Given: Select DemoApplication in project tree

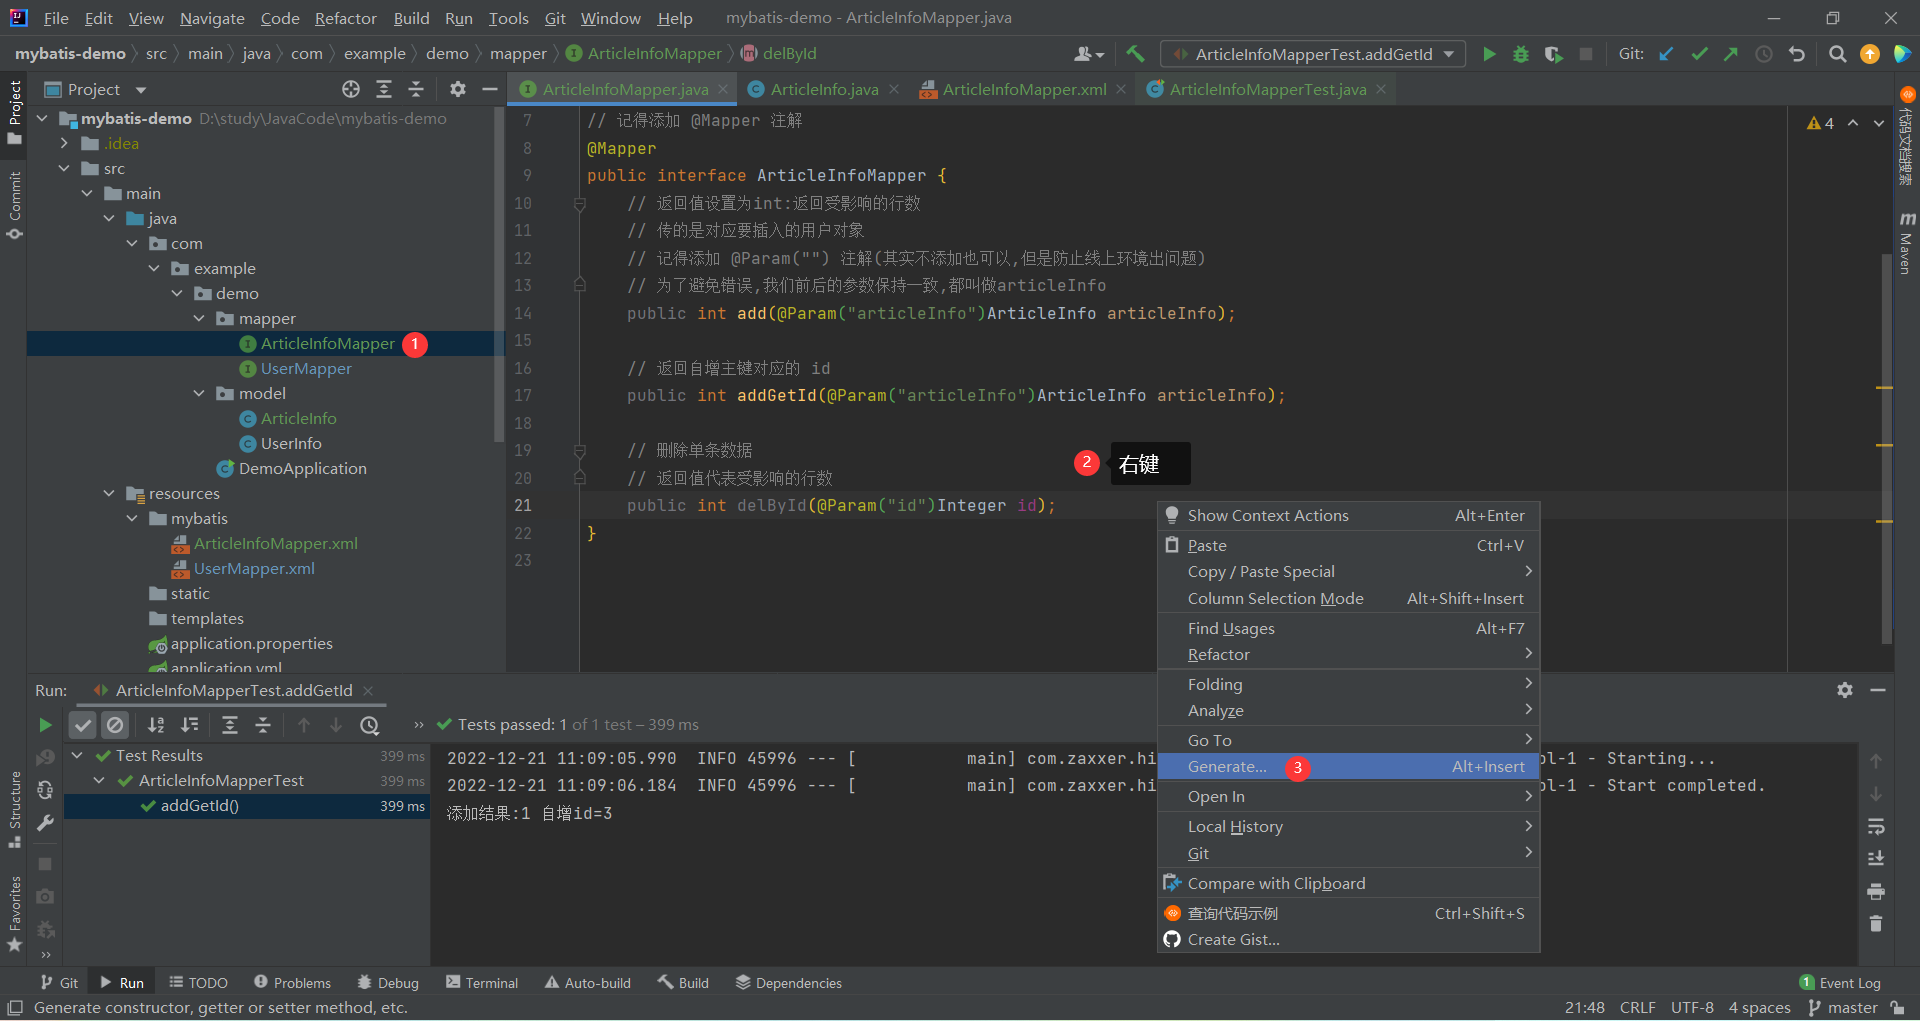Looking at the screenshot, I should (302, 468).
